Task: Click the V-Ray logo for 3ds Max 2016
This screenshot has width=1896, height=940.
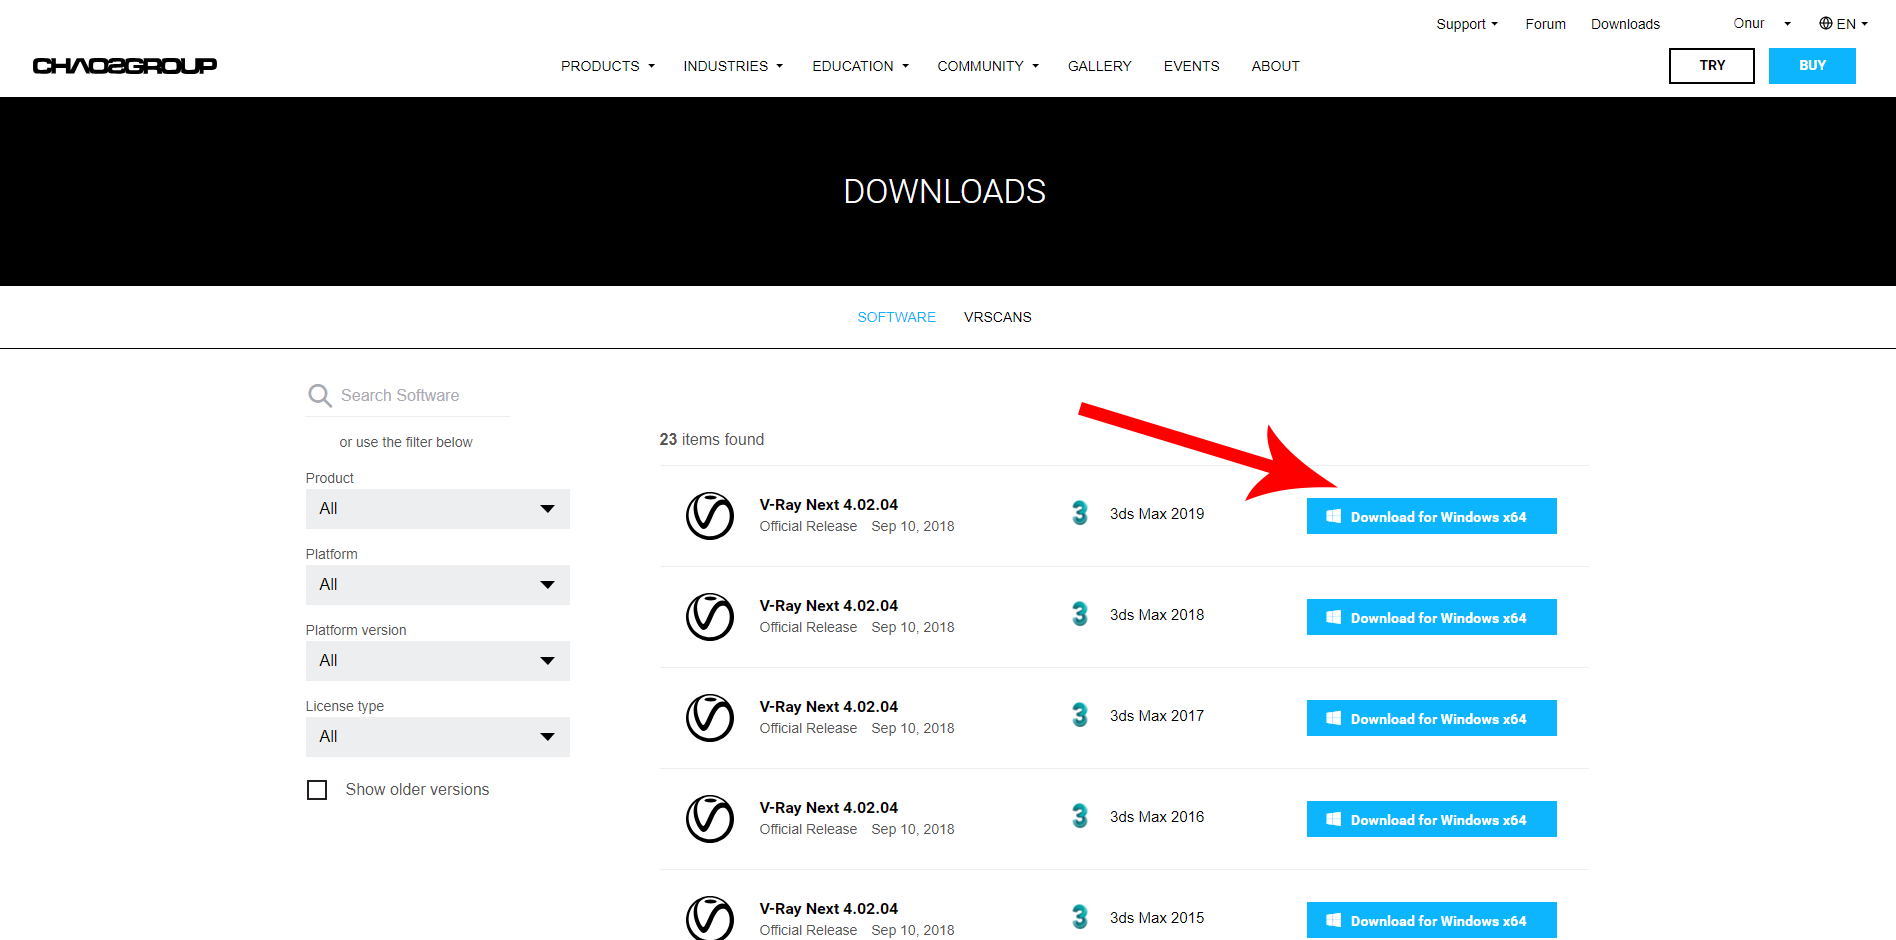Action: point(710,819)
